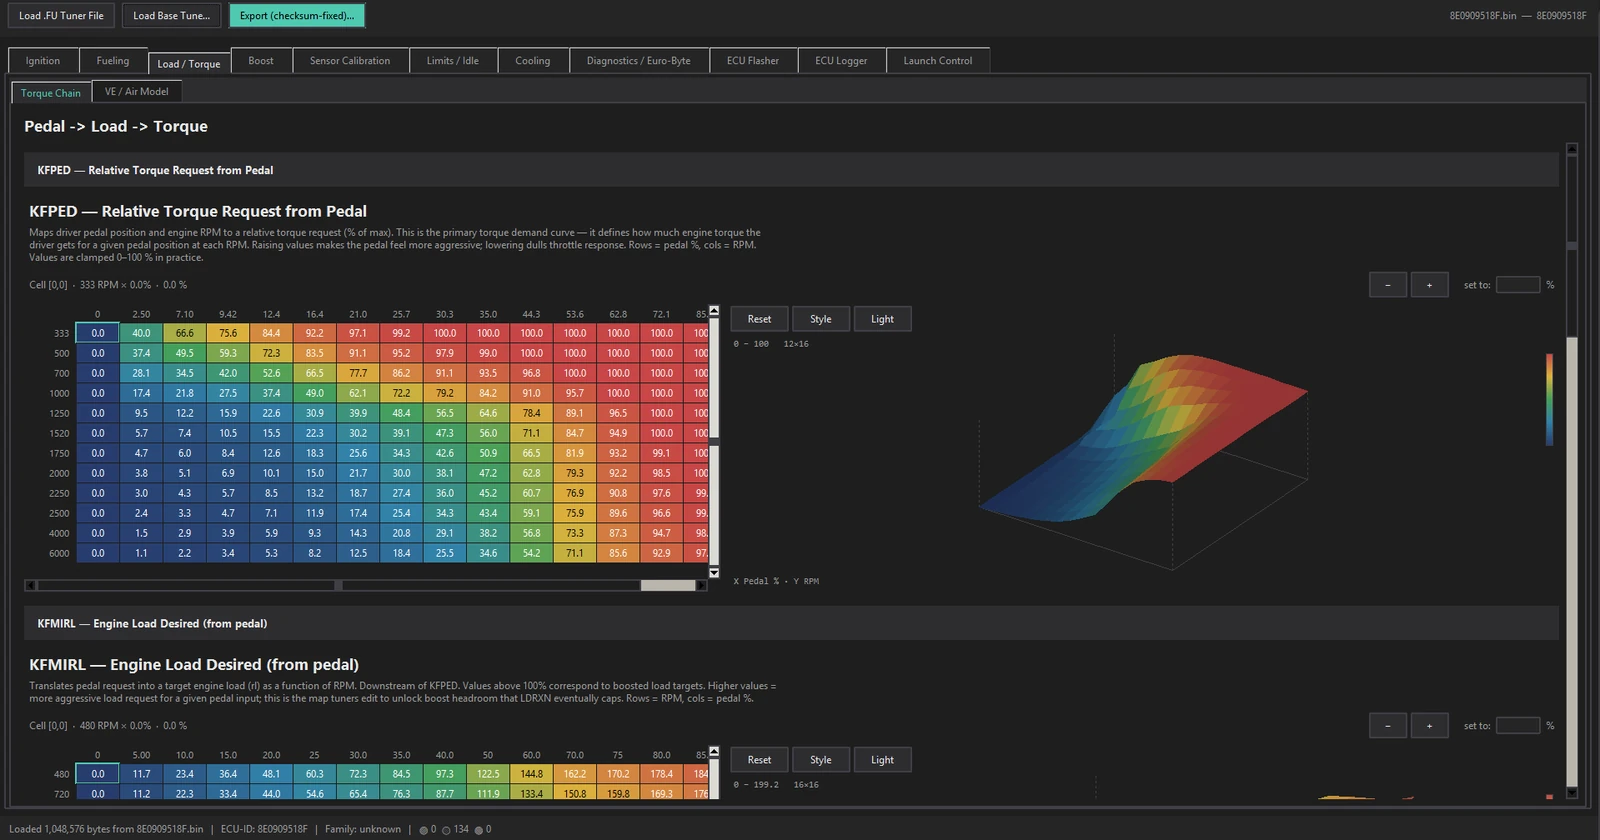Screen dimensions: 1600x840
Task: Collapse the KFMIRL Engine Load Desired section header
Action: point(791,623)
